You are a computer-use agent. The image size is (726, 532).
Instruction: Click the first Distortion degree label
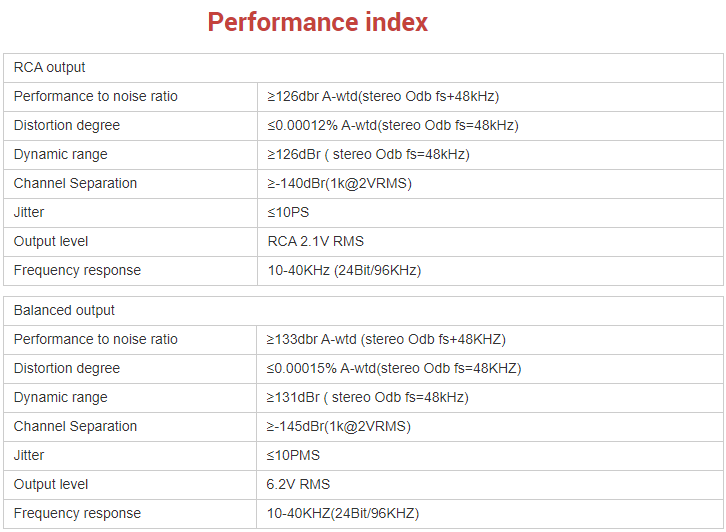[x=67, y=126]
